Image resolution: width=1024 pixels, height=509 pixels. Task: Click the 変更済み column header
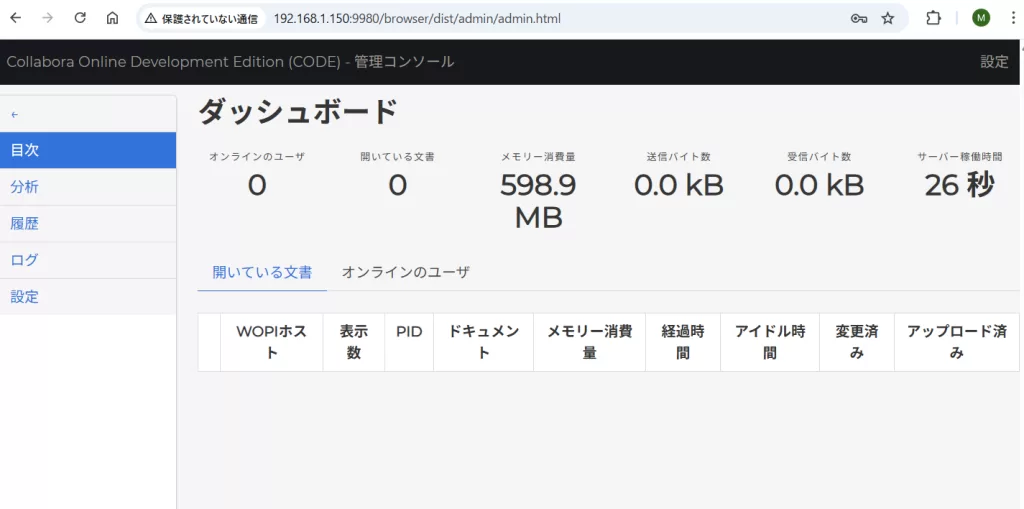click(x=857, y=342)
